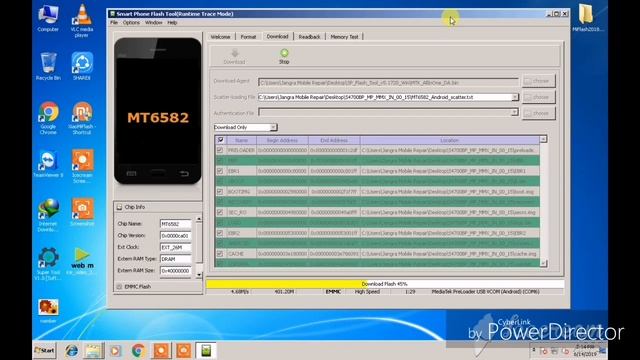
Task: Click the orange camera taskbar icon
Action: coord(183,350)
